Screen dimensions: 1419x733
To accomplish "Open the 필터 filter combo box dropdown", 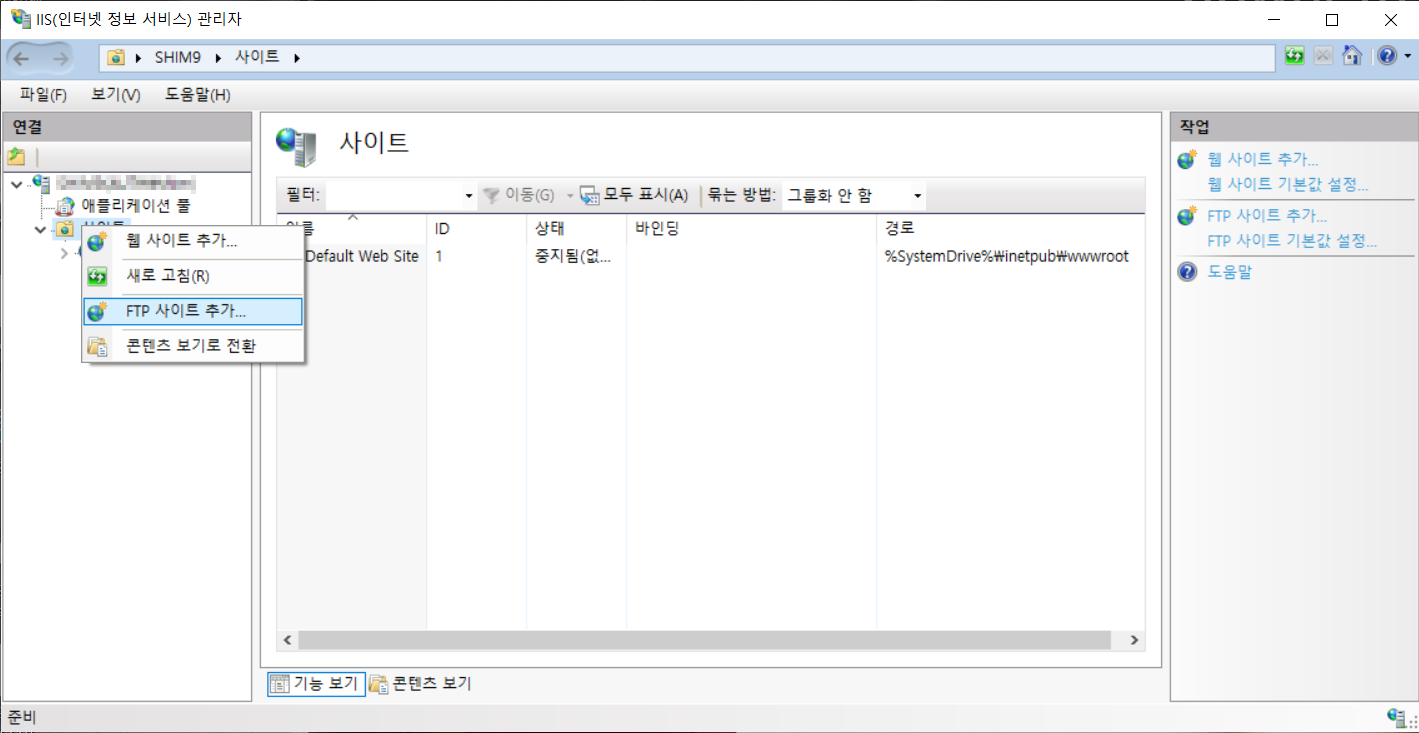I will click(x=468, y=196).
